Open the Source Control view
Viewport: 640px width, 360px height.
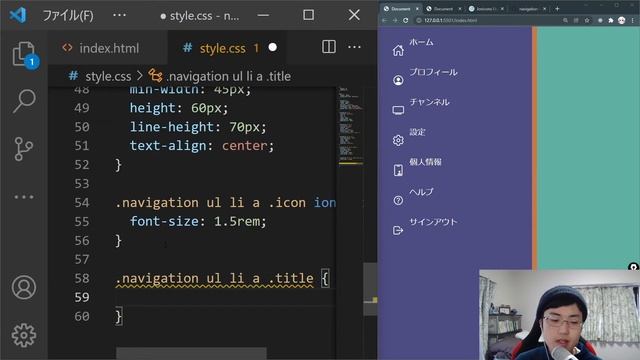[x=24, y=149]
